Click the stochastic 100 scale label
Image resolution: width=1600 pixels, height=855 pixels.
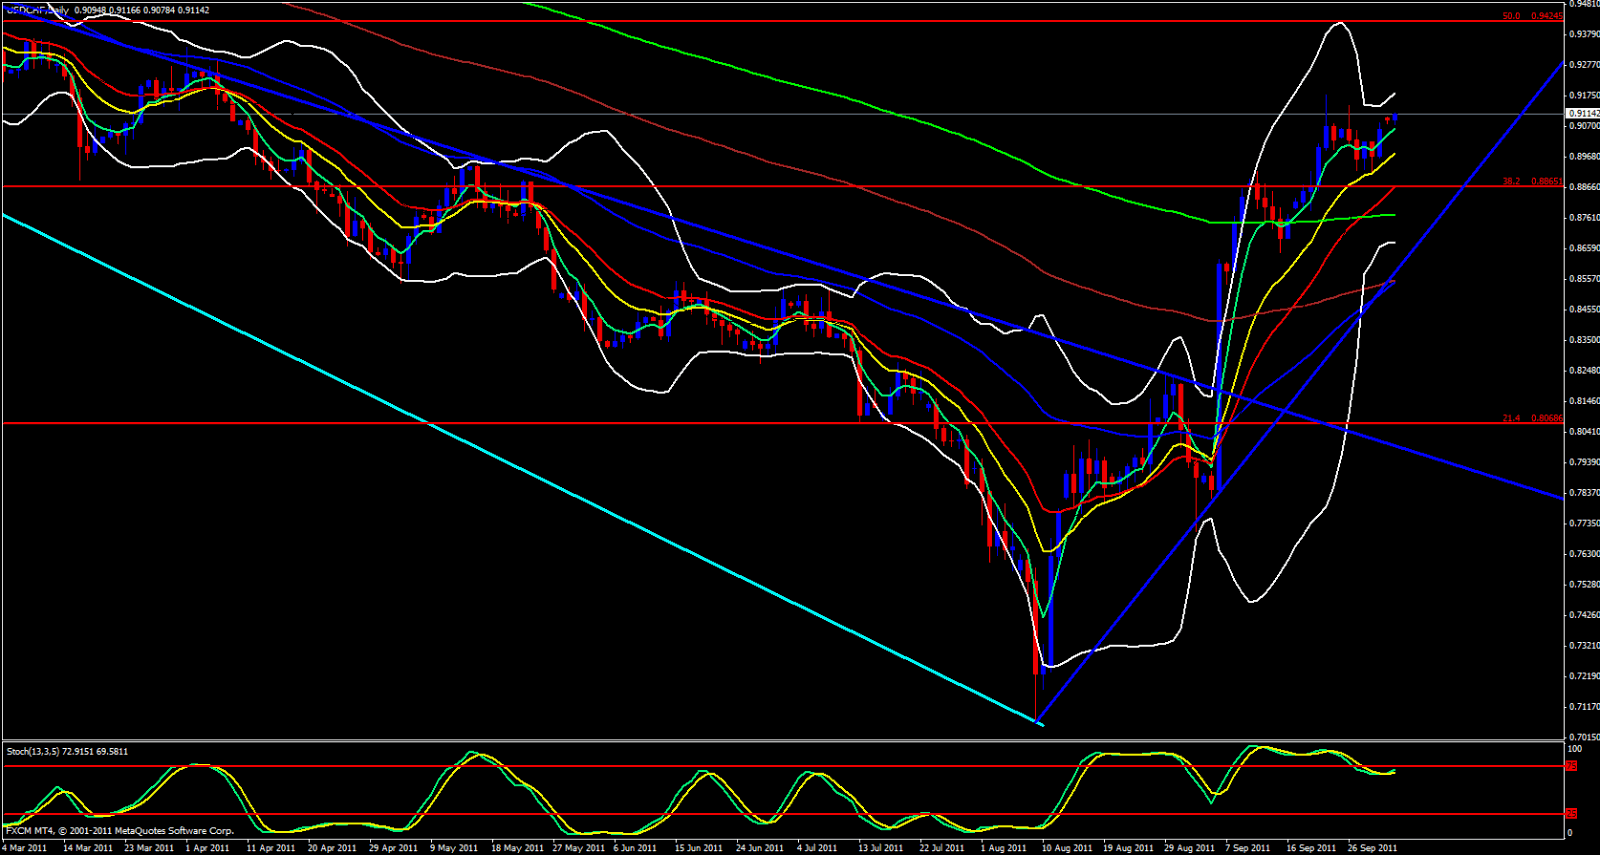[1574, 749]
